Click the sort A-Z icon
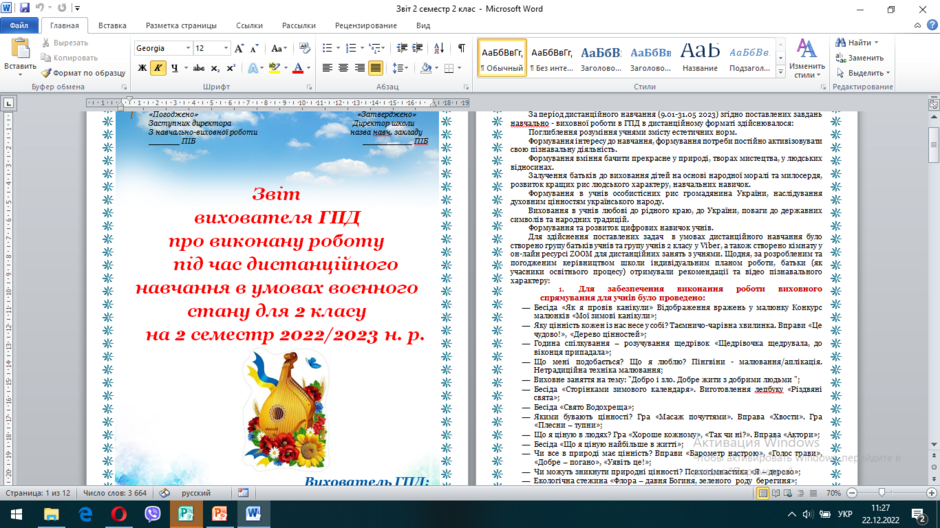 point(439,48)
